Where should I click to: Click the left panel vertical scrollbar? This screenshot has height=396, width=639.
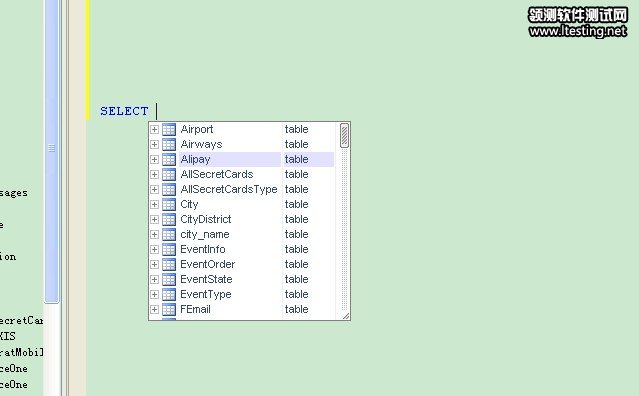(x=51, y=151)
